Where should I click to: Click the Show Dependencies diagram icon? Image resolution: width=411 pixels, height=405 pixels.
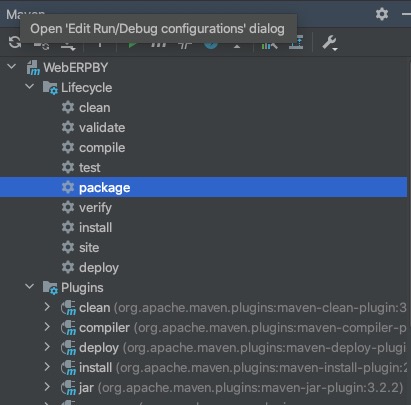click(x=269, y=43)
